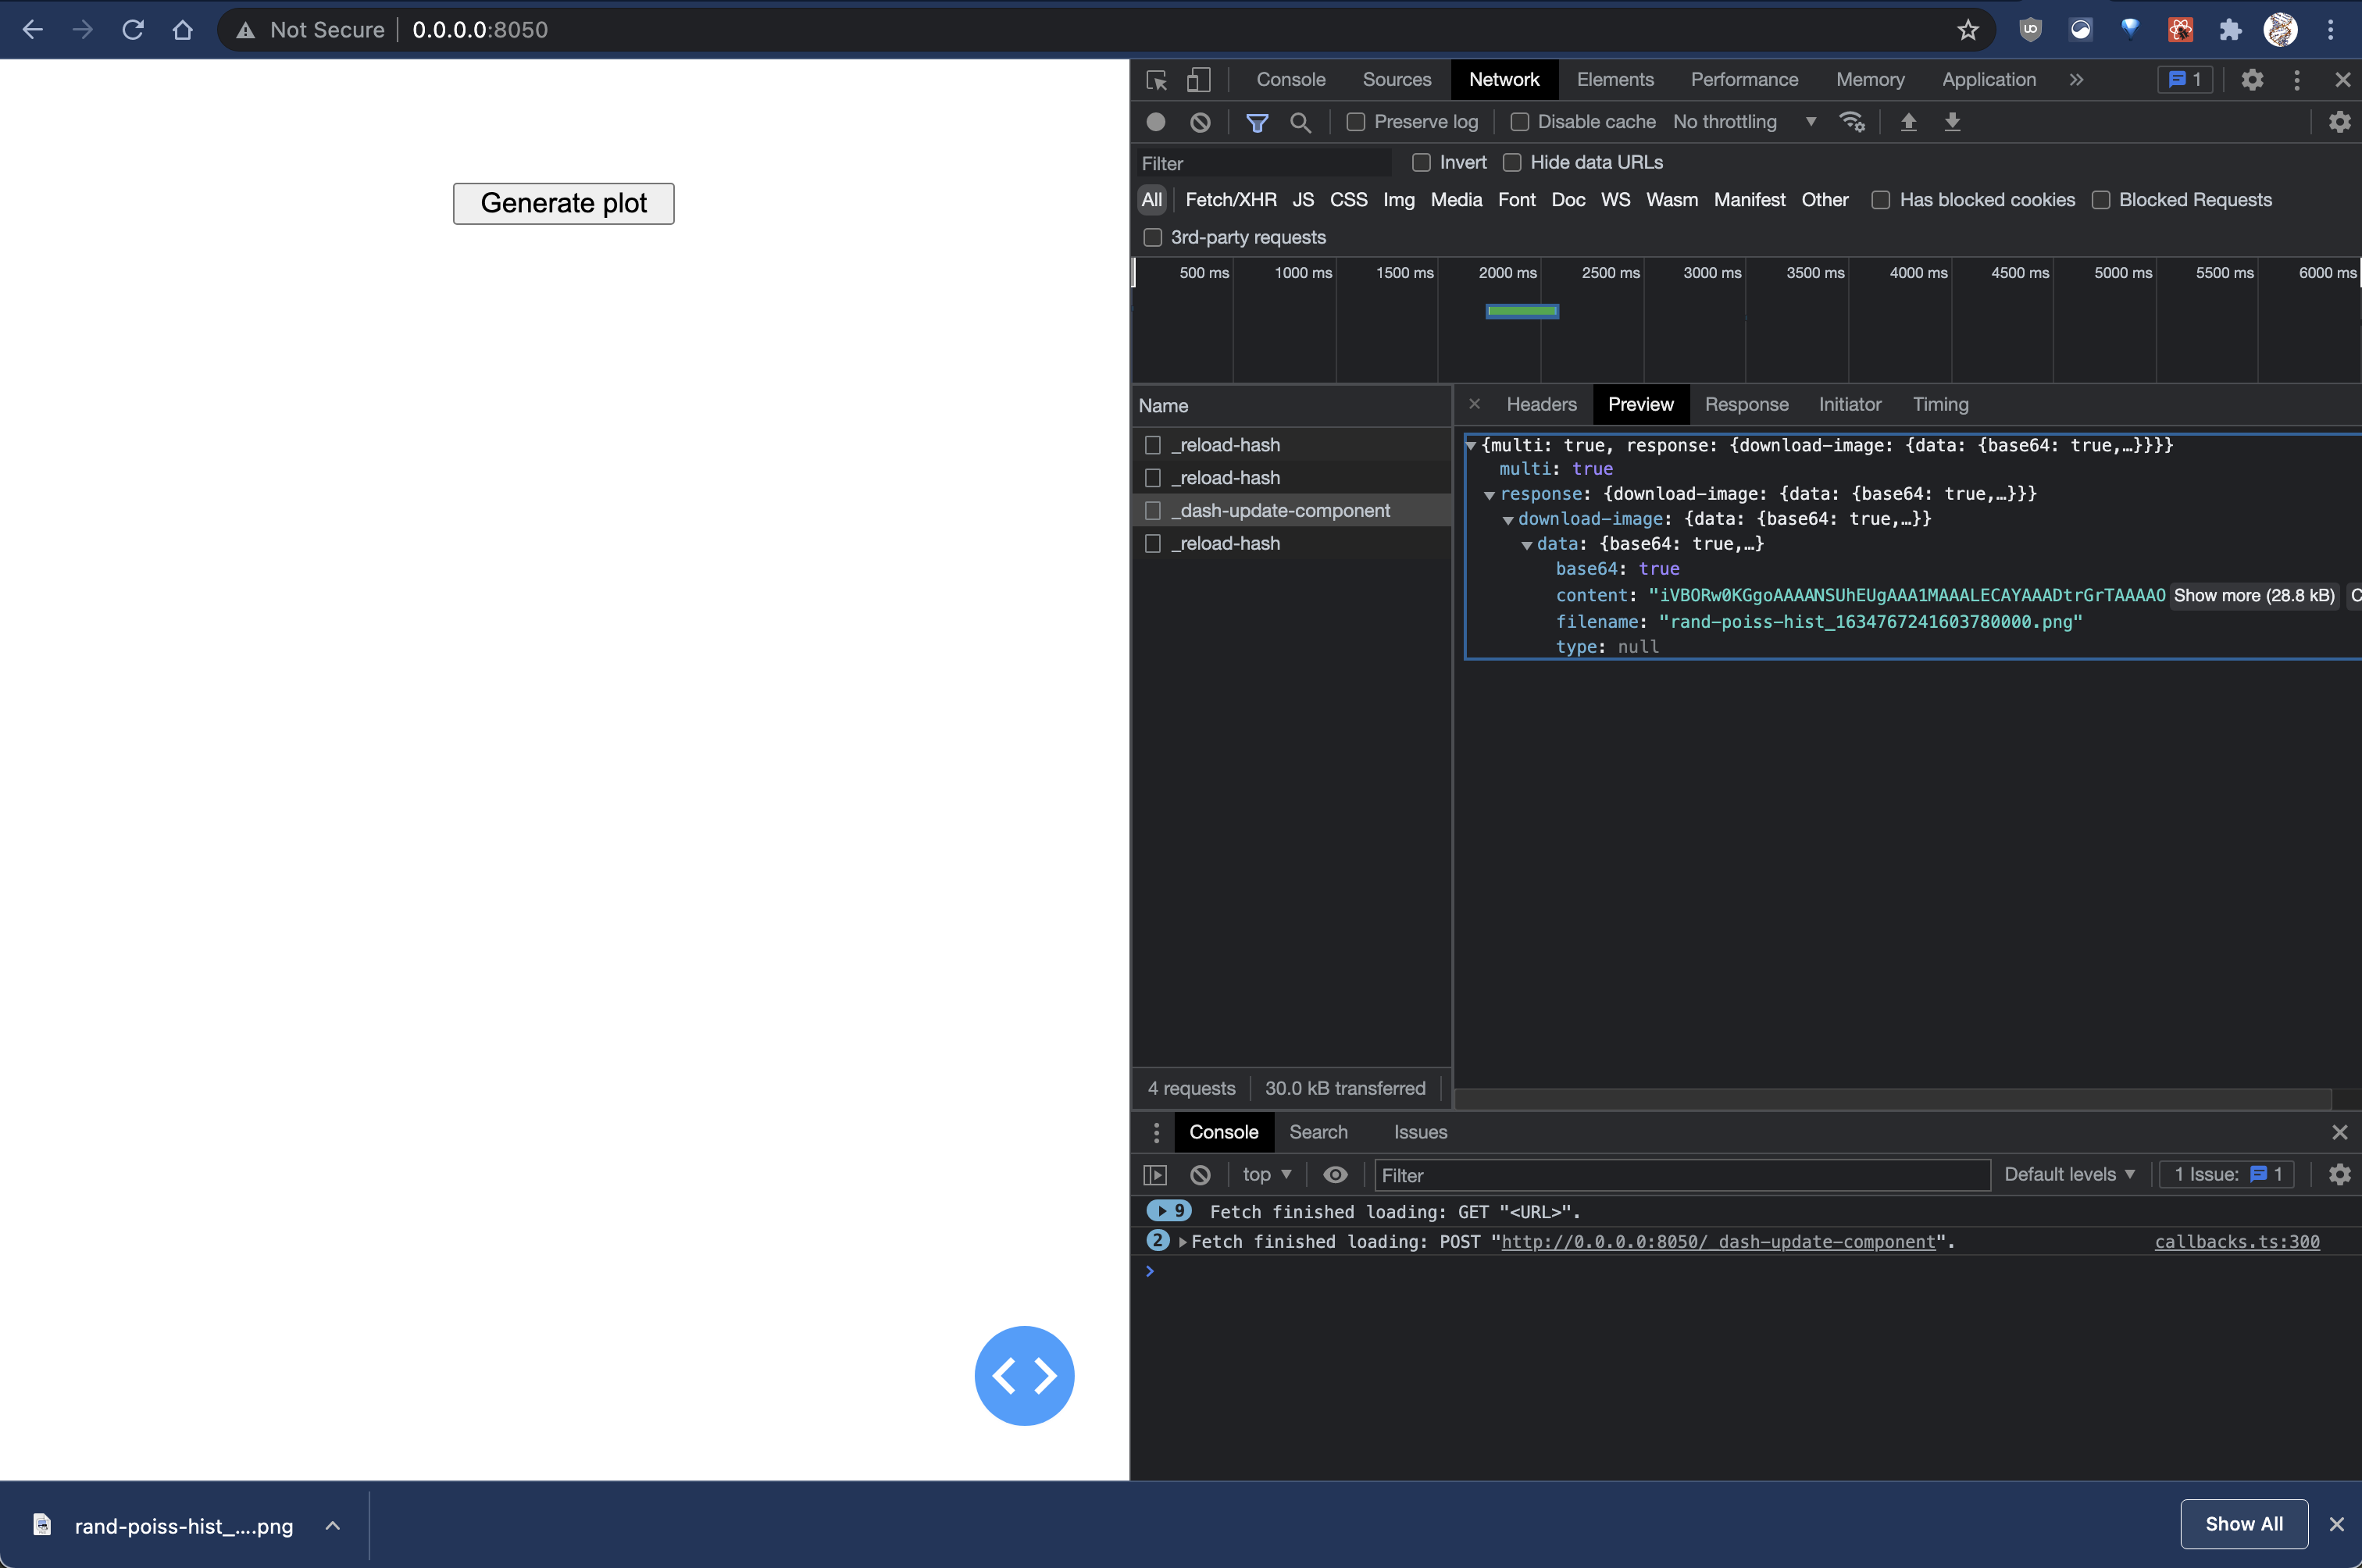Open DevTools customize three-dot menu

[2297, 80]
